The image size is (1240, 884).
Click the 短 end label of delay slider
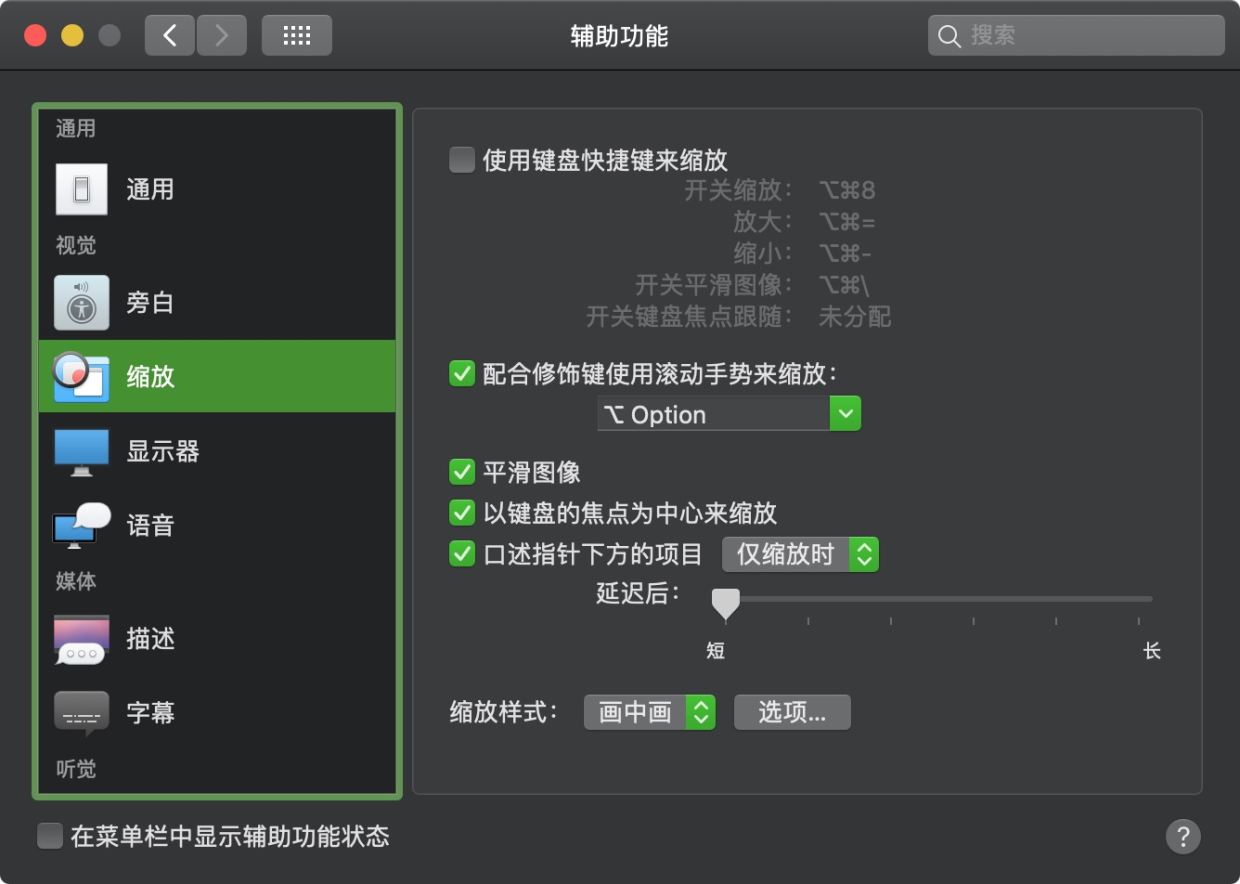(715, 651)
